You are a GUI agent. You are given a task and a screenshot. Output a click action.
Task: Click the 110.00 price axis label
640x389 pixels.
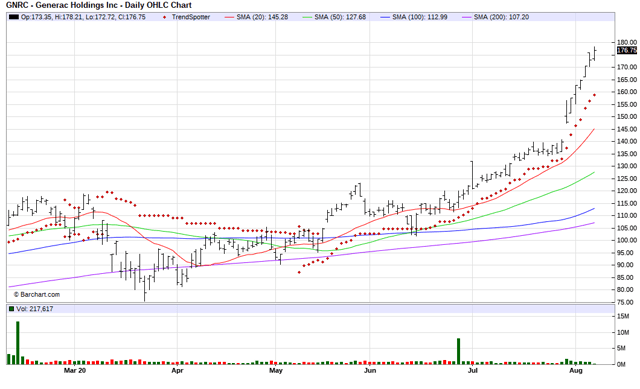[x=627, y=216]
